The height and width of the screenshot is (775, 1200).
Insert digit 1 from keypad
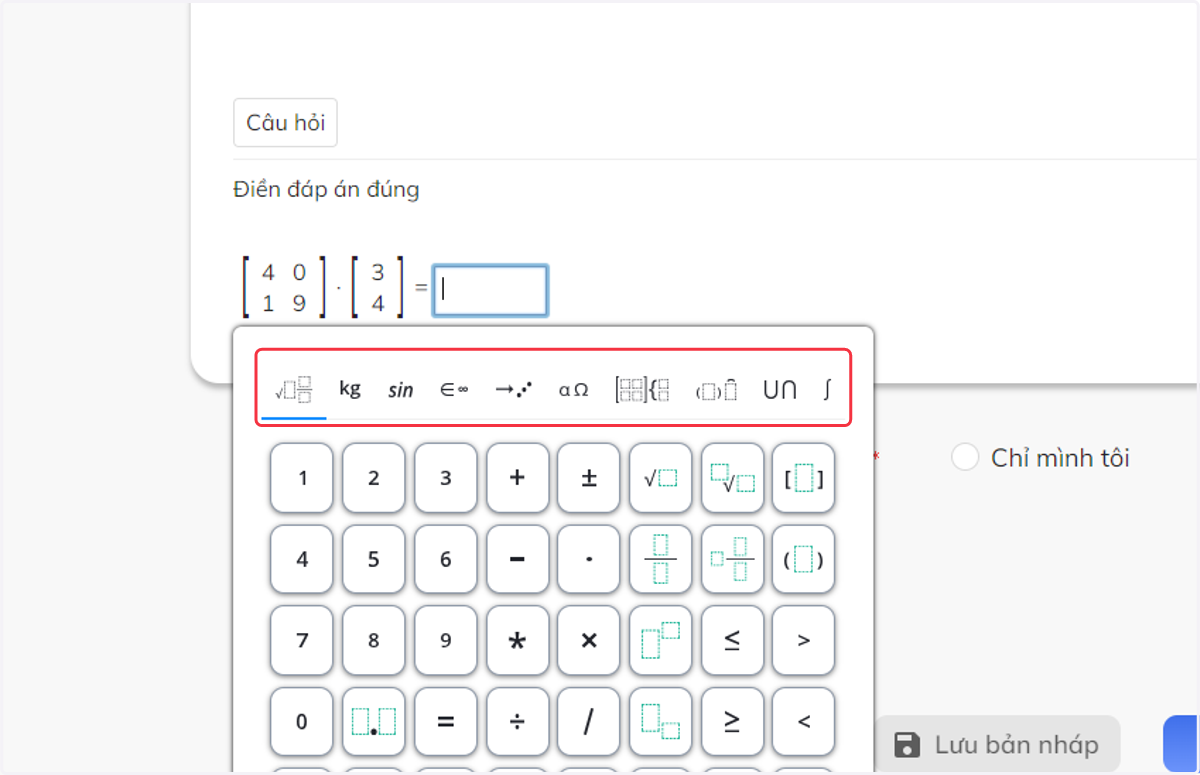point(302,478)
